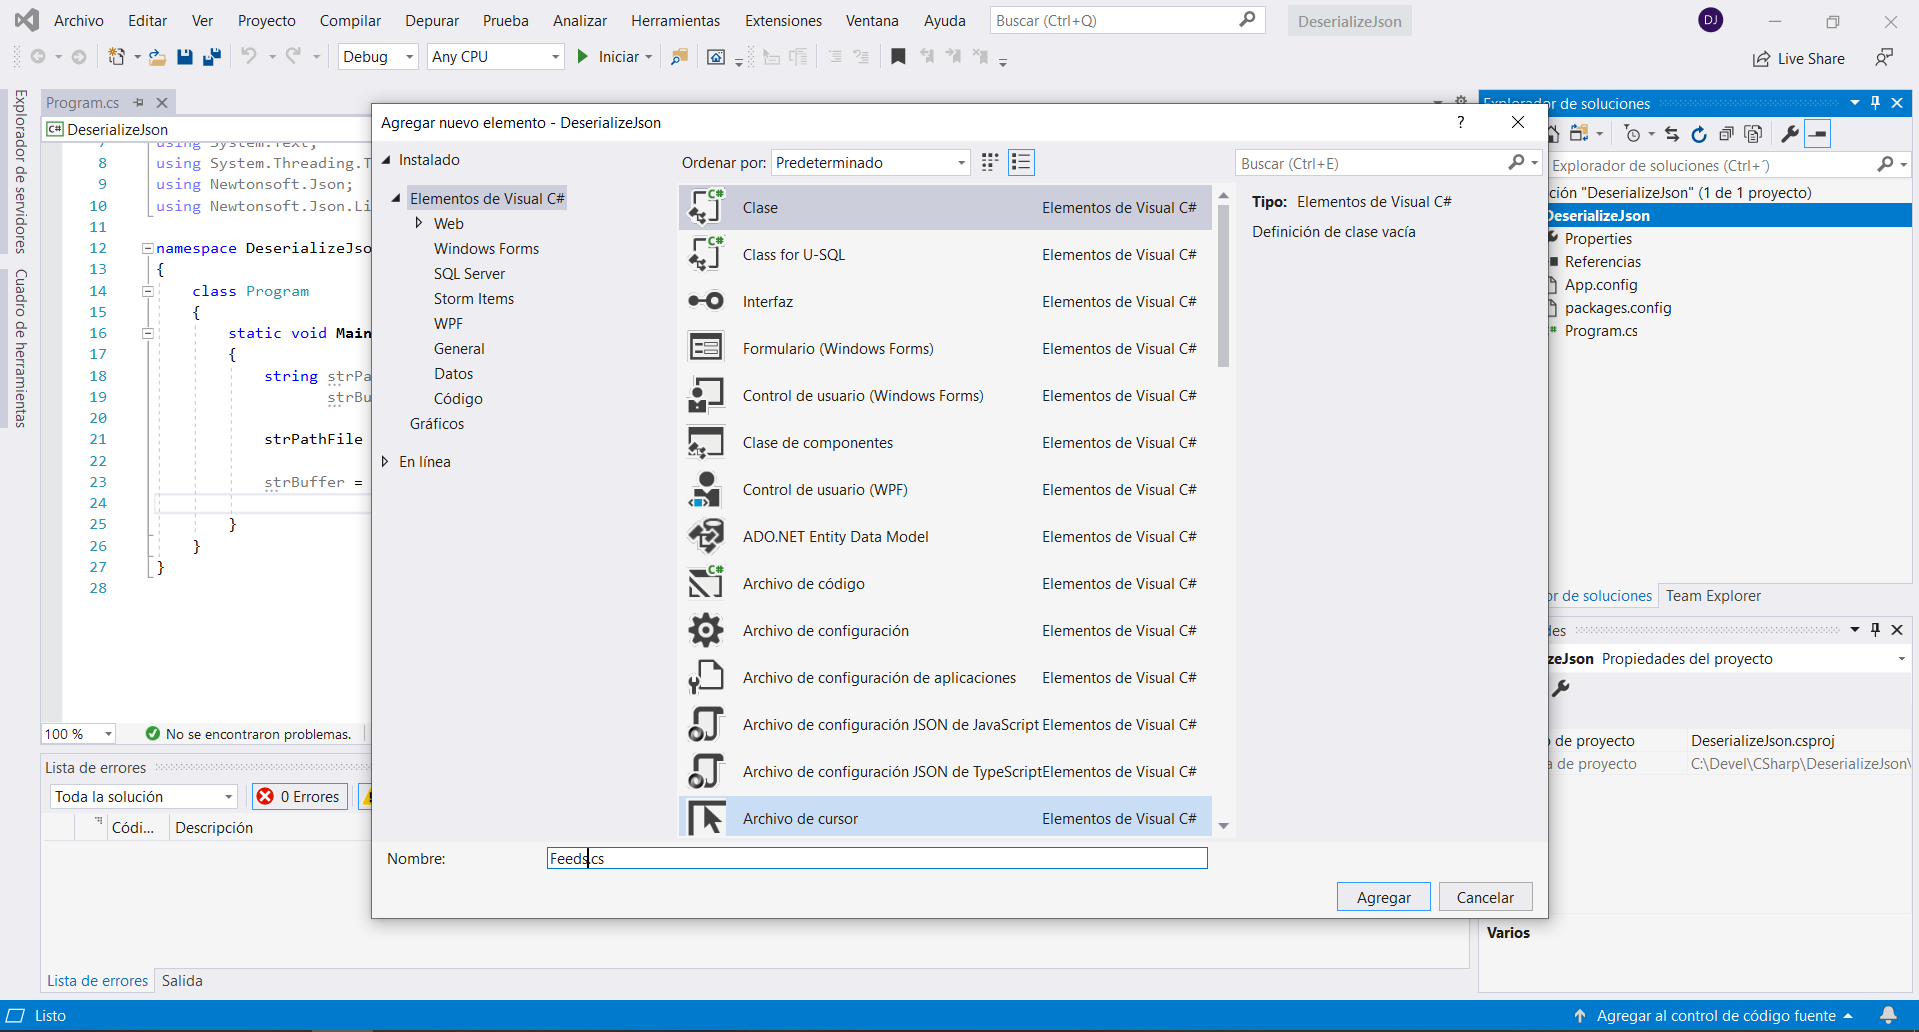Image resolution: width=1919 pixels, height=1032 pixels.
Task: Click the refresh icon in Solution Explorer
Action: [x=1699, y=134]
